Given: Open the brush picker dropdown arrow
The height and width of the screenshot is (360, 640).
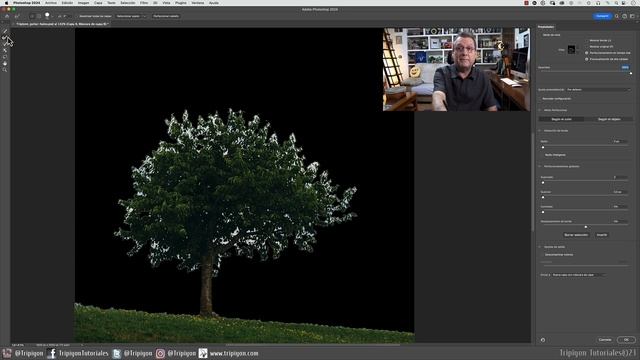Looking at the screenshot, I should [x=53, y=17].
